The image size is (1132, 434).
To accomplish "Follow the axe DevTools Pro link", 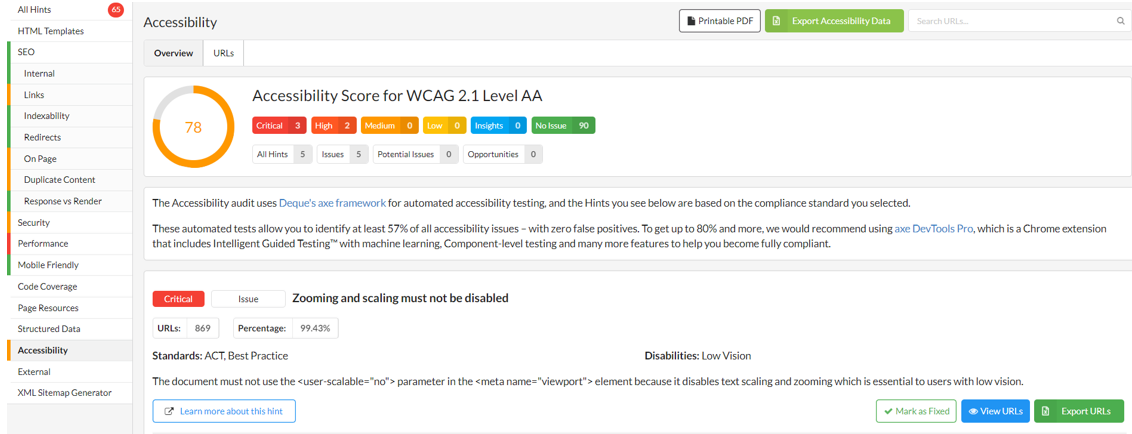I will pyautogui.click(x=933, y=229).
